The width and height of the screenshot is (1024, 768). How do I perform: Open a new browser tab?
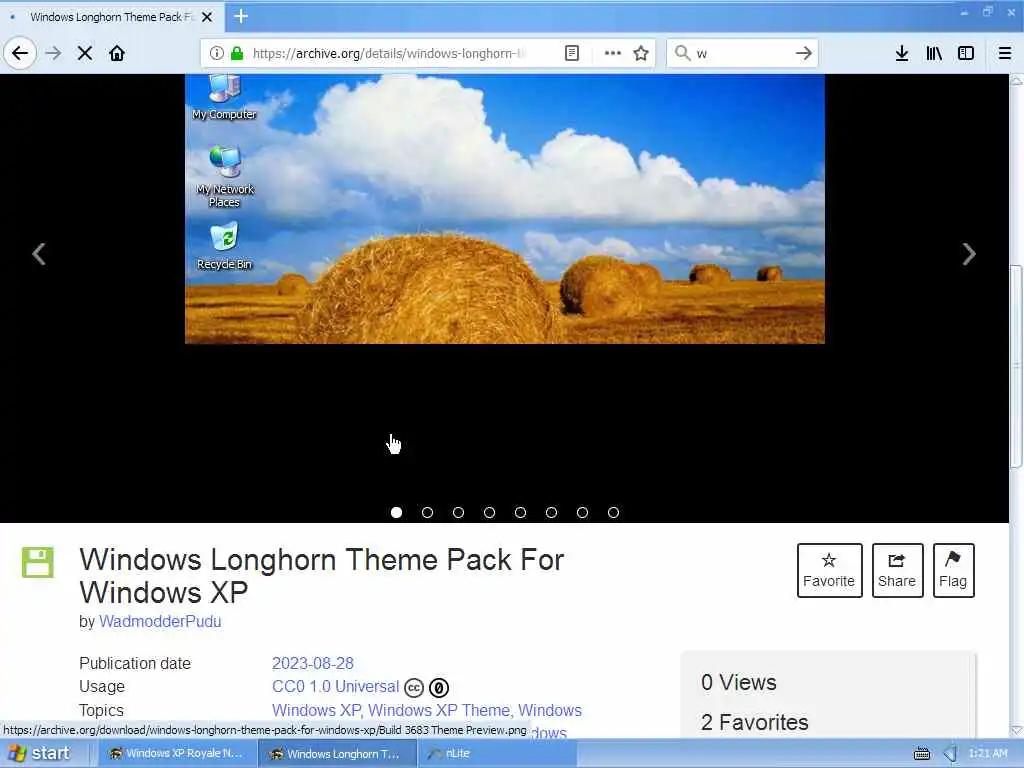tap(241, 16)
